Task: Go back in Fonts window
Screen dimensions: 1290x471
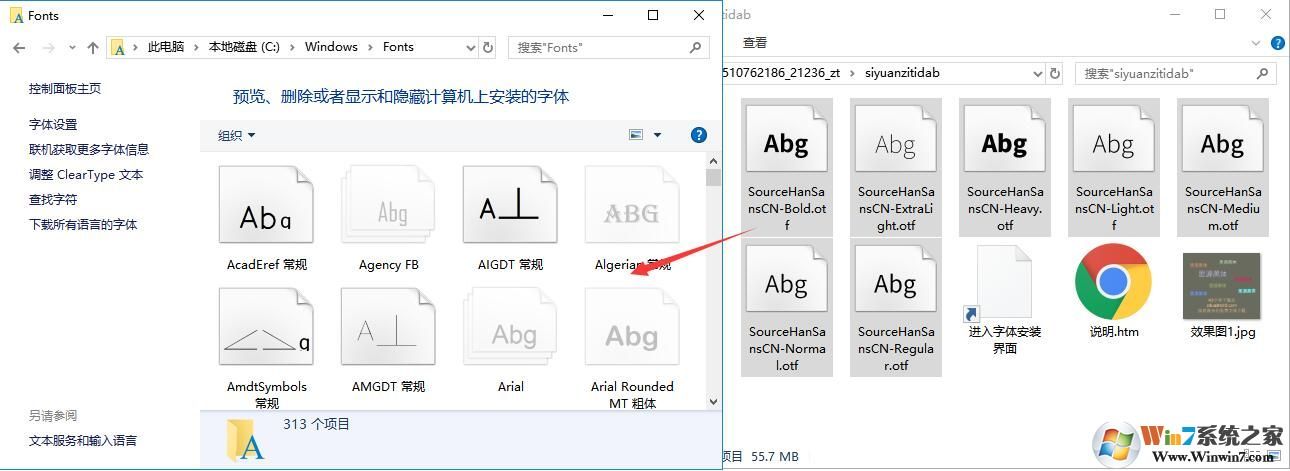Action: (x=19, y=47)
